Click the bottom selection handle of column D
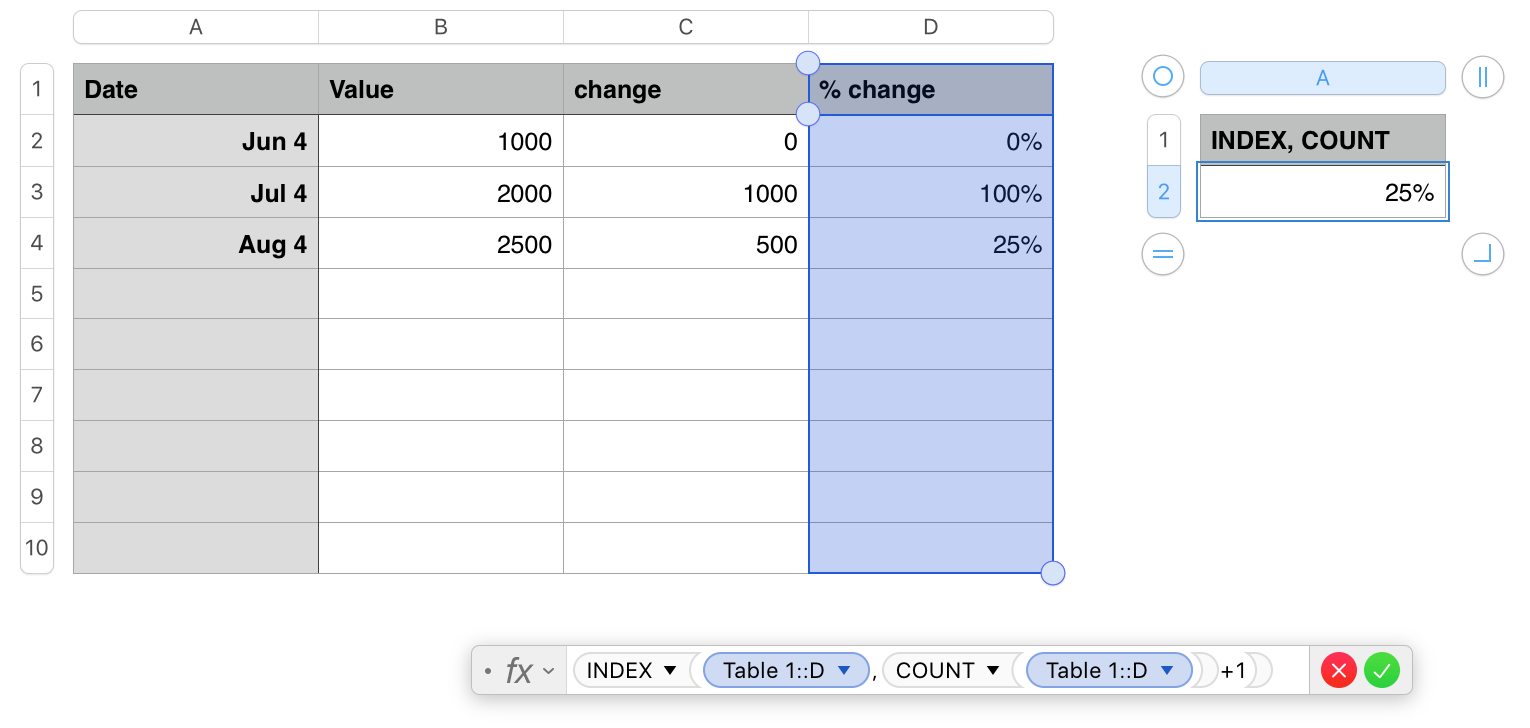 tap(1052, 573)
